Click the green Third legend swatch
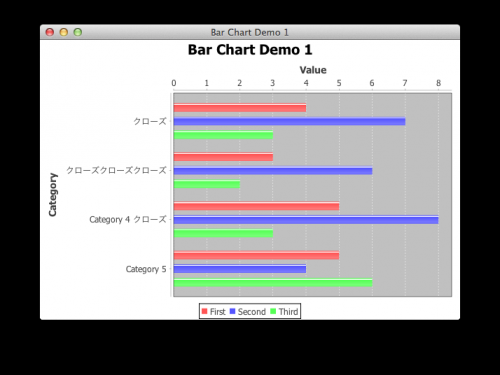The image size is (500, 375). (x=273, y=311)
